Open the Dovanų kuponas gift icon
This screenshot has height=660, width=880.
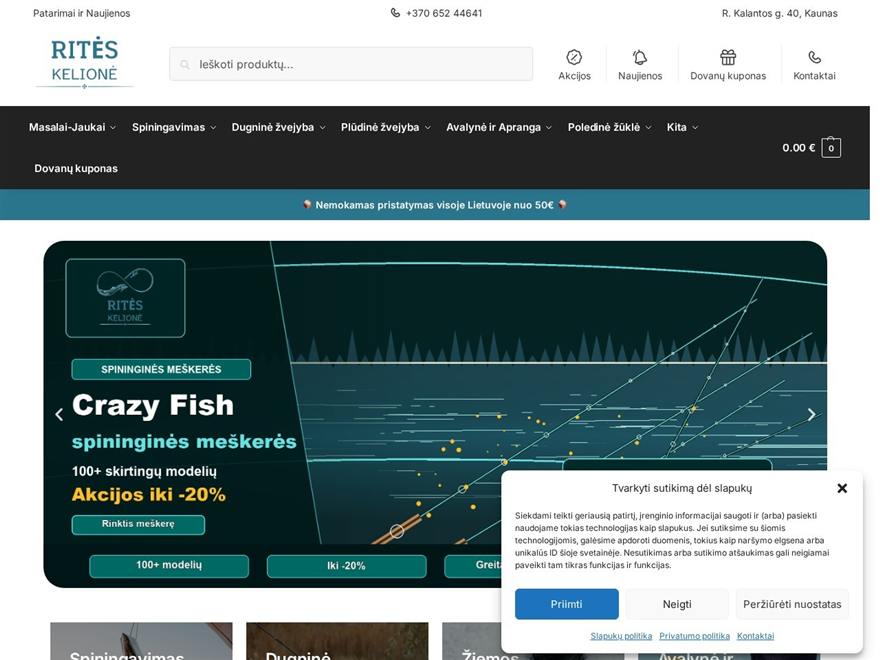[728, 57]
